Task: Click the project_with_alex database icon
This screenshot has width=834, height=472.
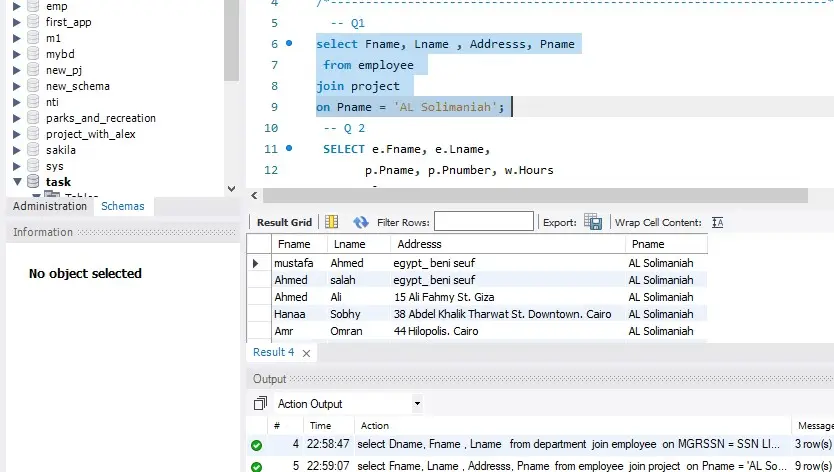Action: pyautogui.click(x=33, y=134)
